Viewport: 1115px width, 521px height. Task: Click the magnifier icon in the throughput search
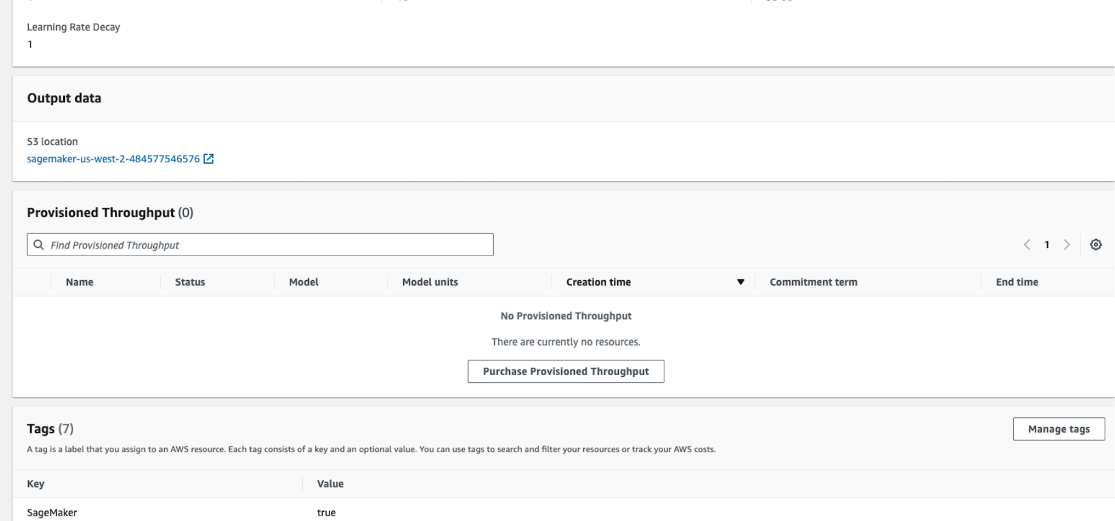coord(38,244)
